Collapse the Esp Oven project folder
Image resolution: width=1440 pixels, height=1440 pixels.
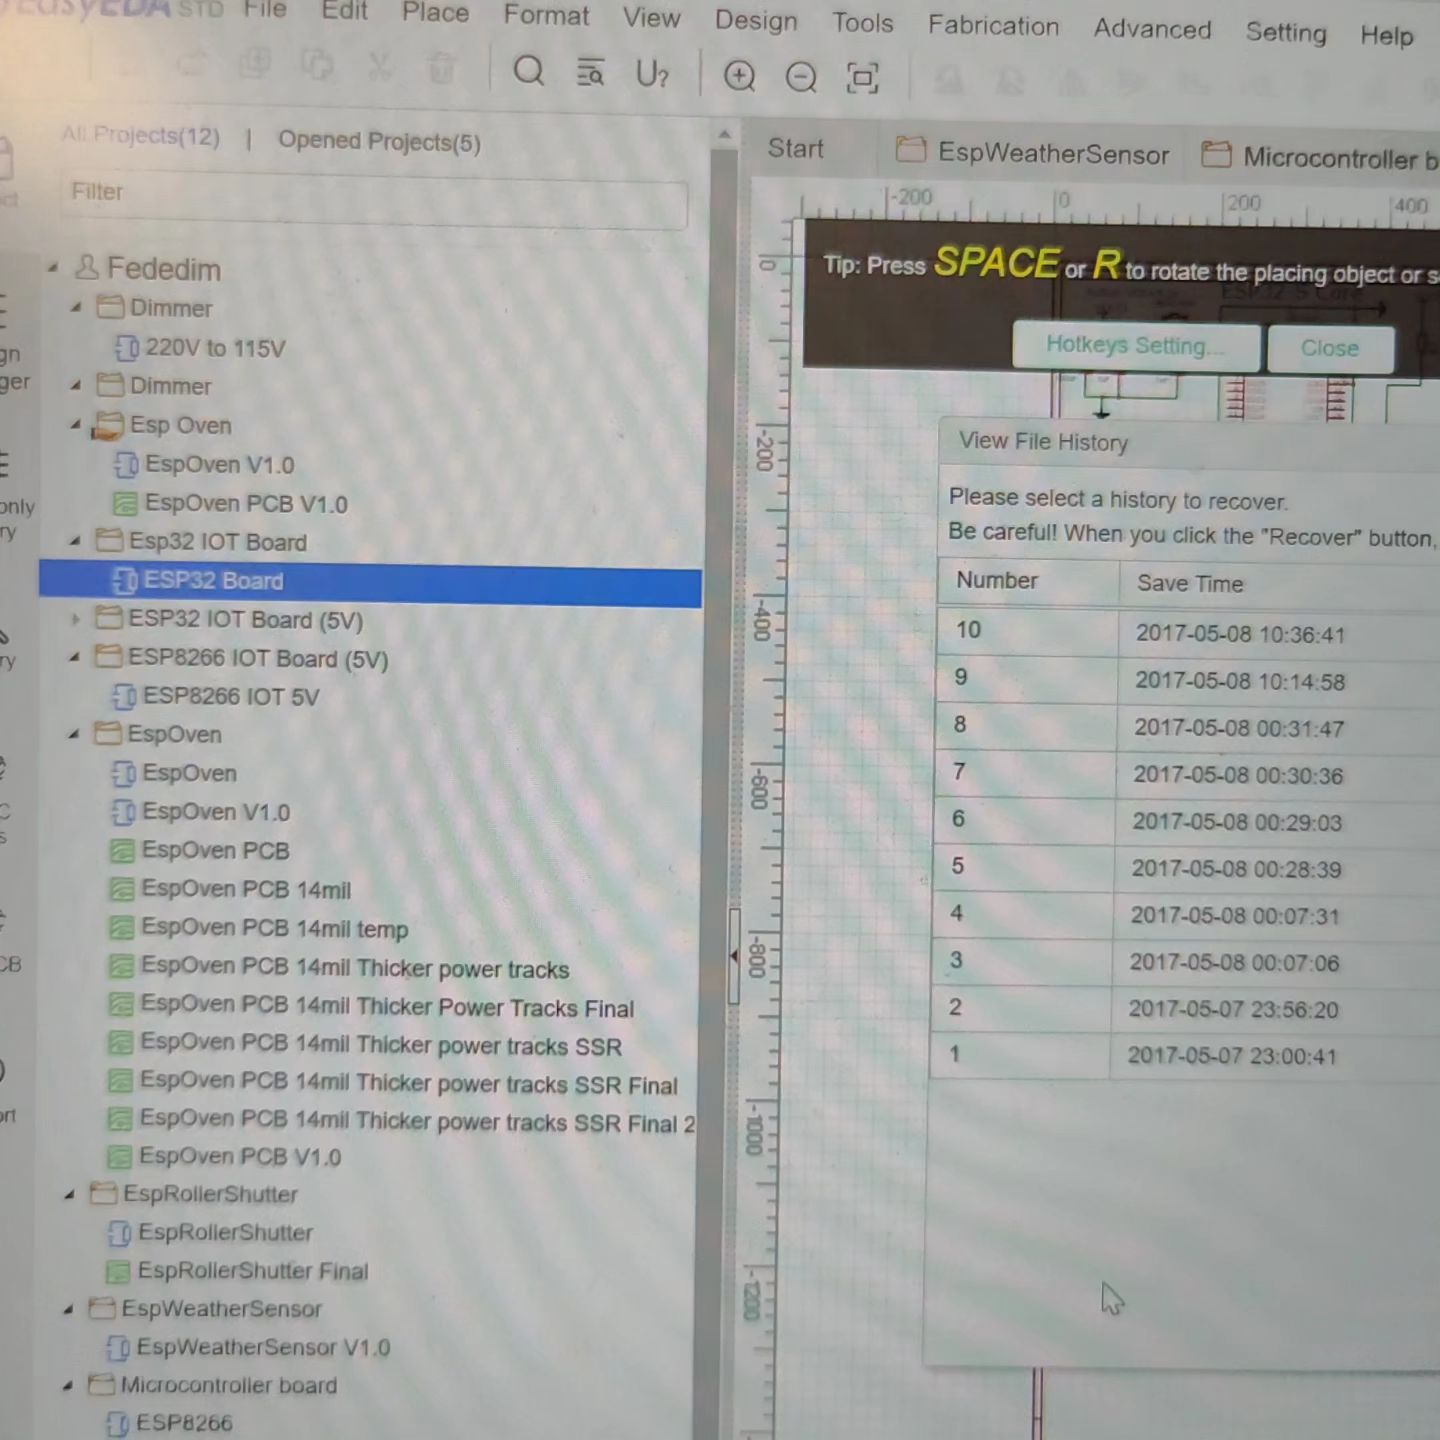(x=76, y=424)
